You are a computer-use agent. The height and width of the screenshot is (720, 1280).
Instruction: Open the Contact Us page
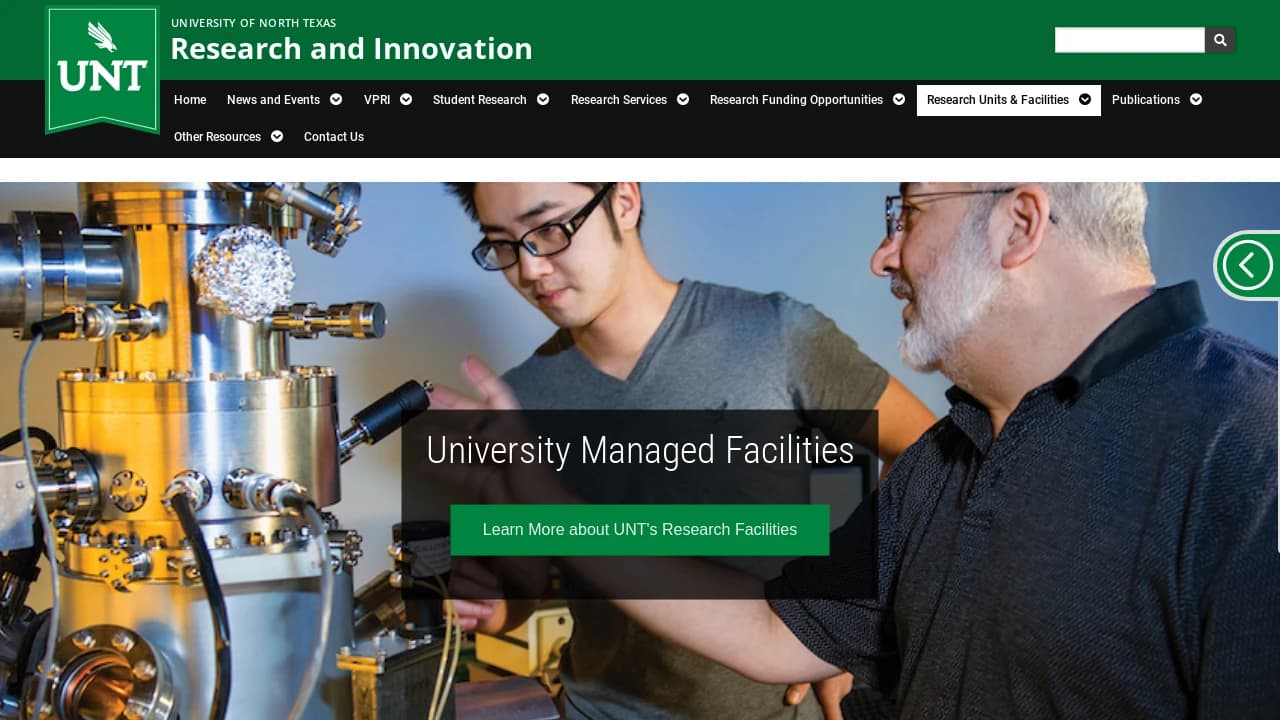click(x=334, y=137)
